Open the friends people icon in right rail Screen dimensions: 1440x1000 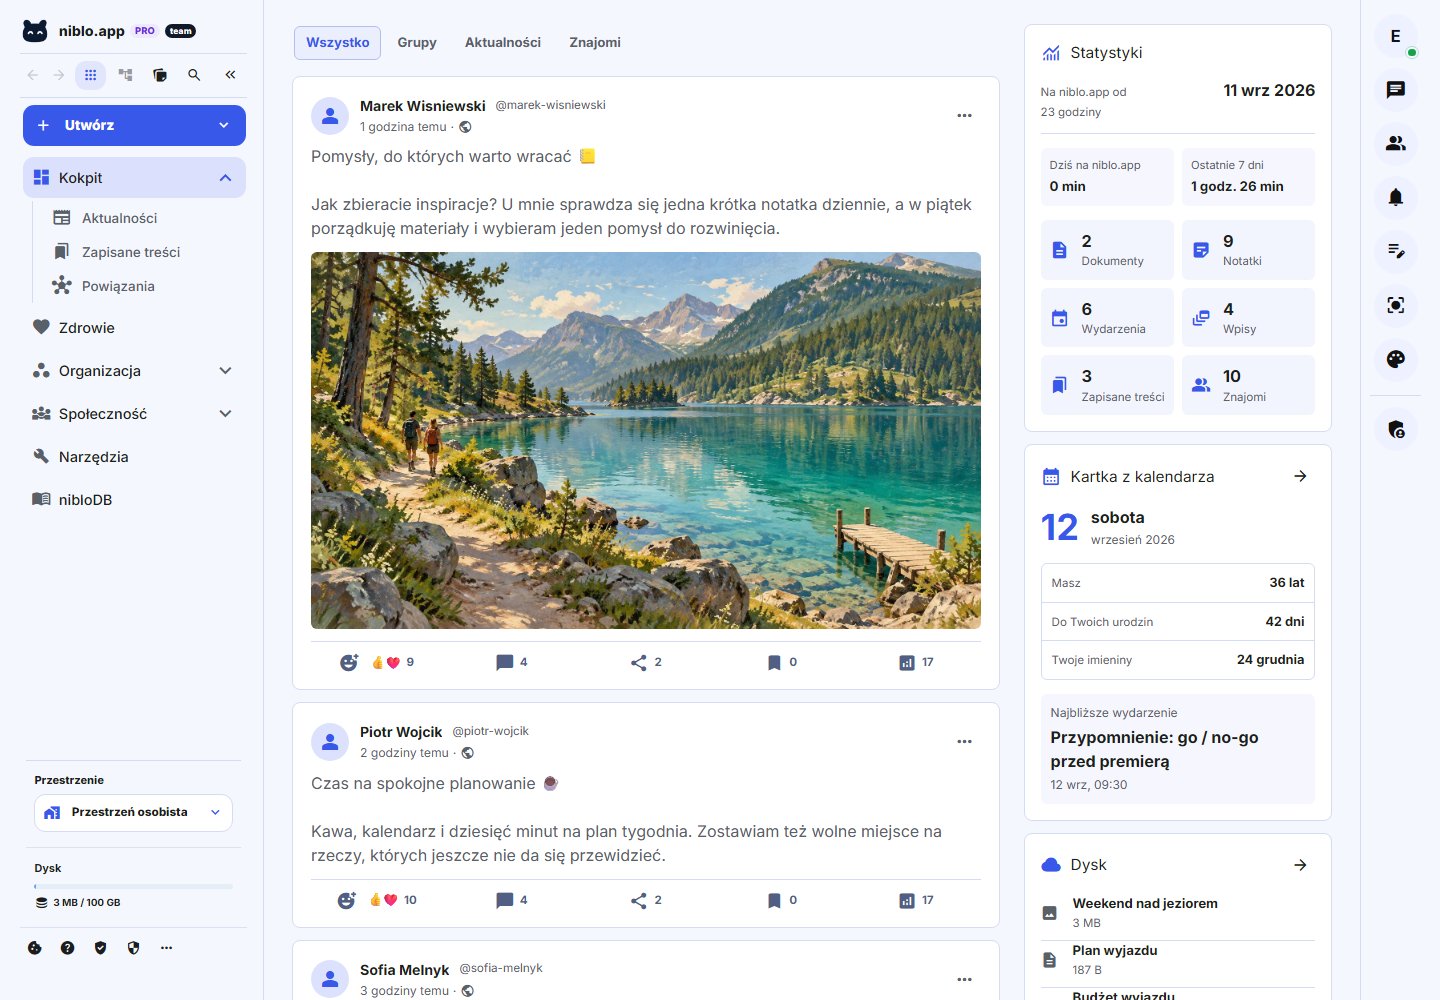point(1396,143)
